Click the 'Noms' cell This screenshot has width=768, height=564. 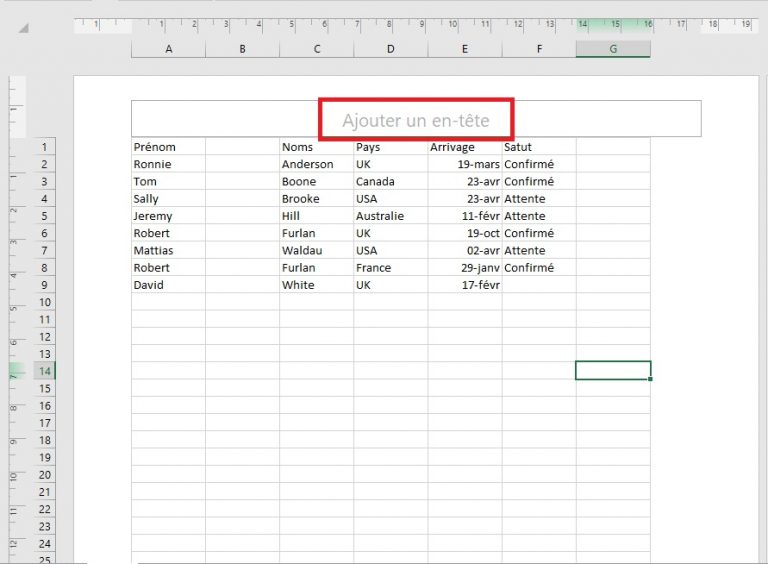(317, 147)
